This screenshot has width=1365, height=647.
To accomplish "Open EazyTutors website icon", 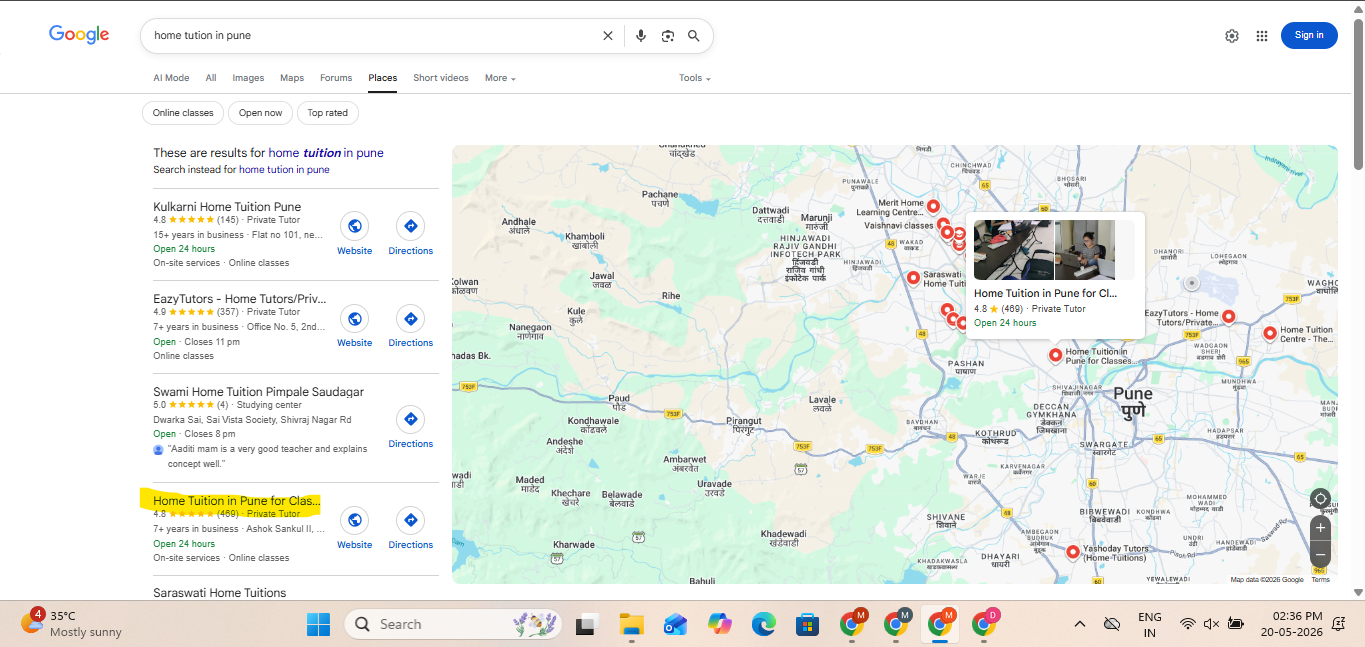I will tap(354, 318).
